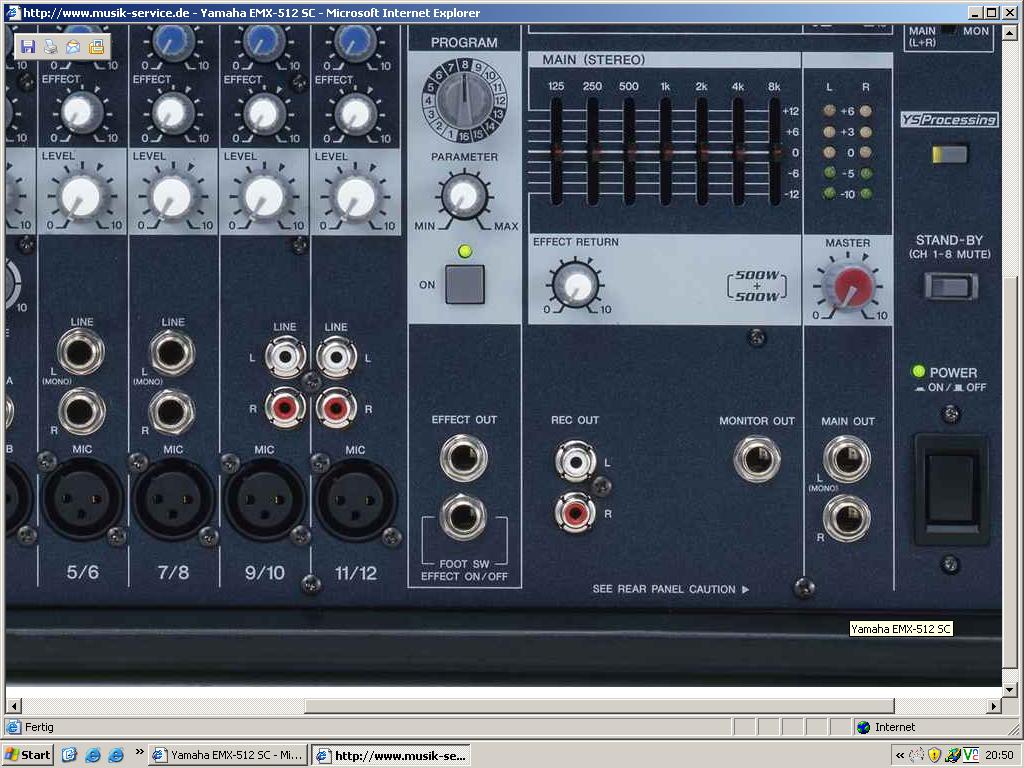Screen dimensions: 1024x768
Task: Click the down arrow of vertical scrollbar
Action: [1010, 690]
